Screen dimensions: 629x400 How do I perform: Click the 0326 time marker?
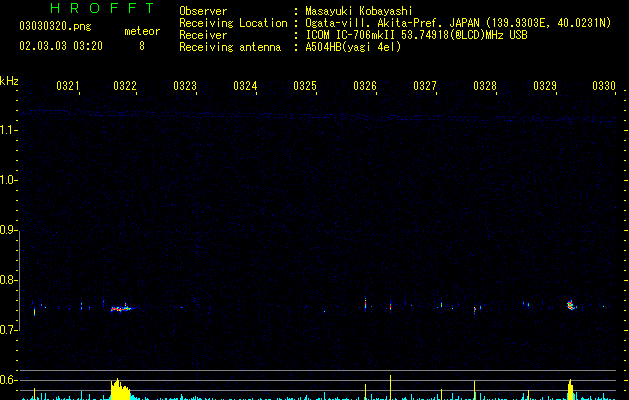(x=365, y=86)
